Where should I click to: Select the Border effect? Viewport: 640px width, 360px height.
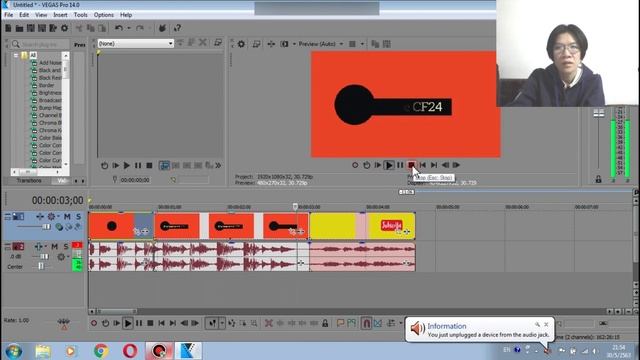pos(46,85)
